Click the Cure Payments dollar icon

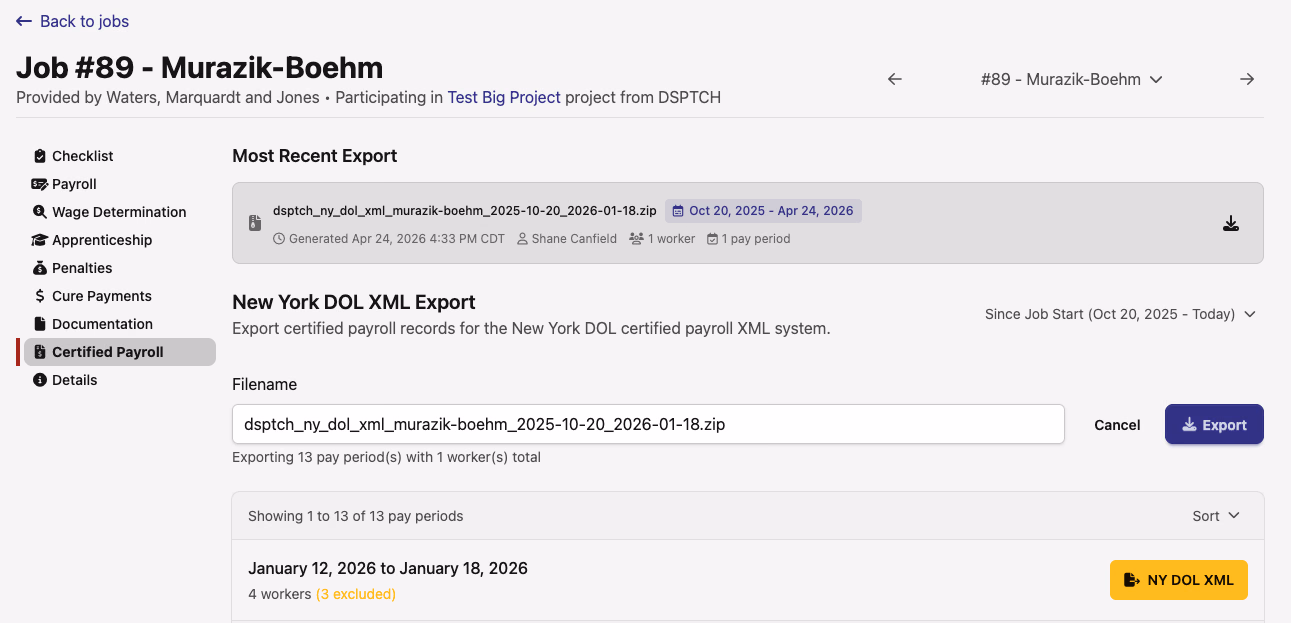(40, 296)
